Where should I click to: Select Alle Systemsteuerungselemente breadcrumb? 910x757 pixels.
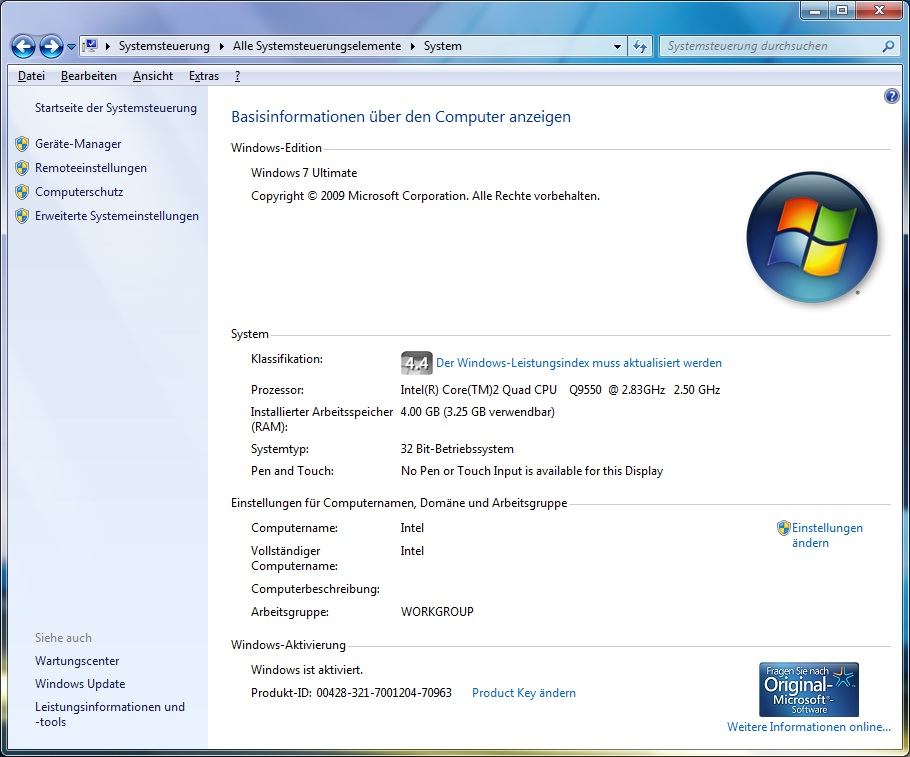317,46
